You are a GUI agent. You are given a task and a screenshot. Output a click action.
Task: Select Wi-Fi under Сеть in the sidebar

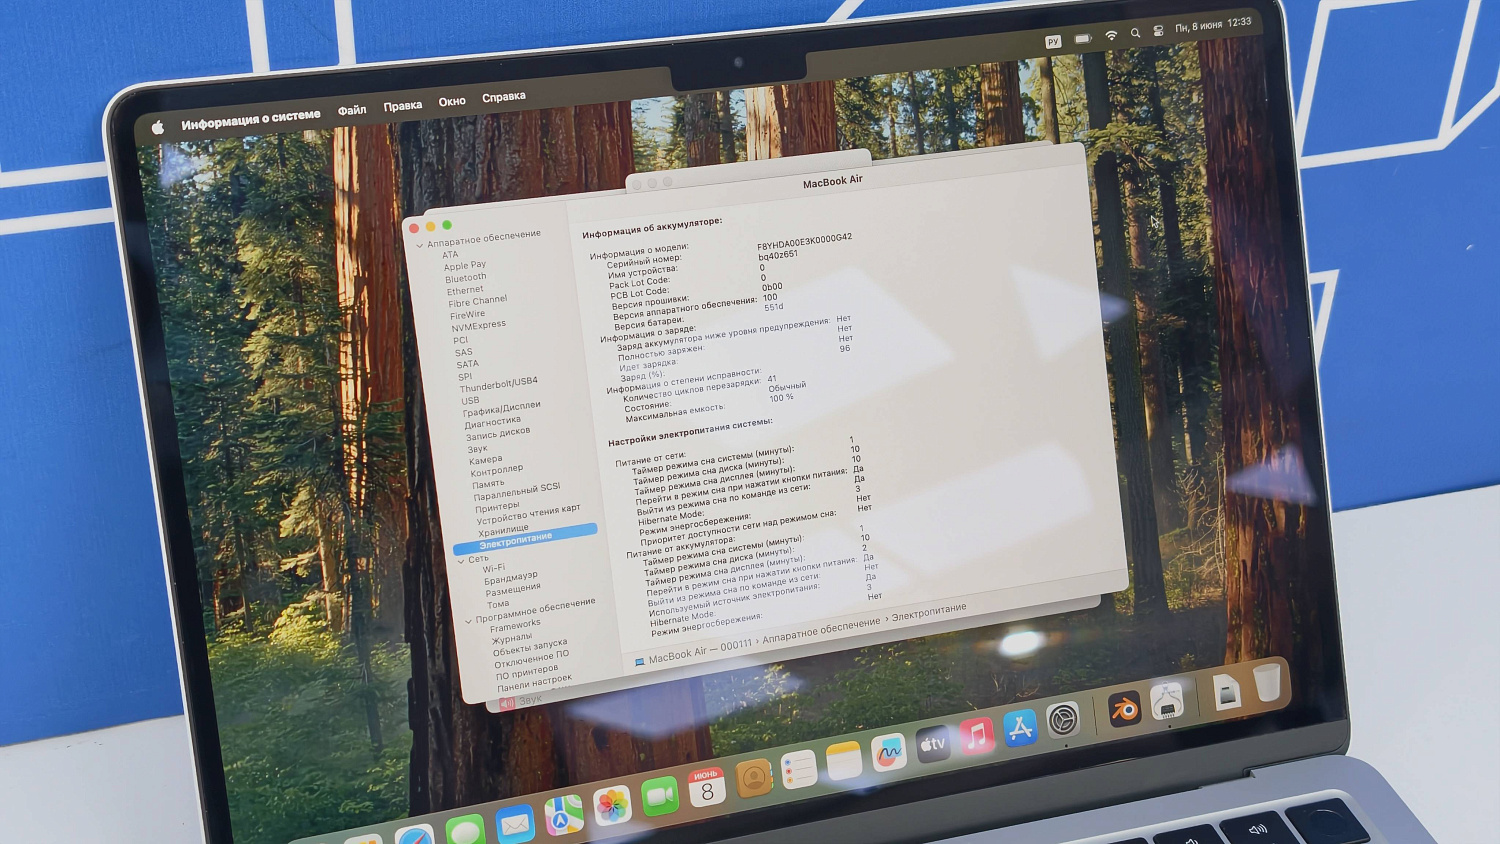pos(494,568)
